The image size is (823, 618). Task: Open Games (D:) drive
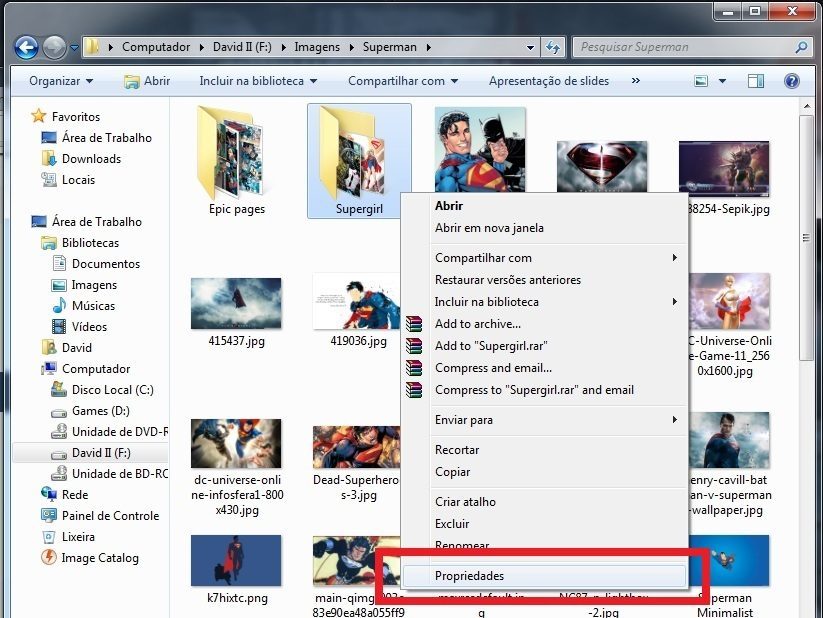tap(101, 411)
